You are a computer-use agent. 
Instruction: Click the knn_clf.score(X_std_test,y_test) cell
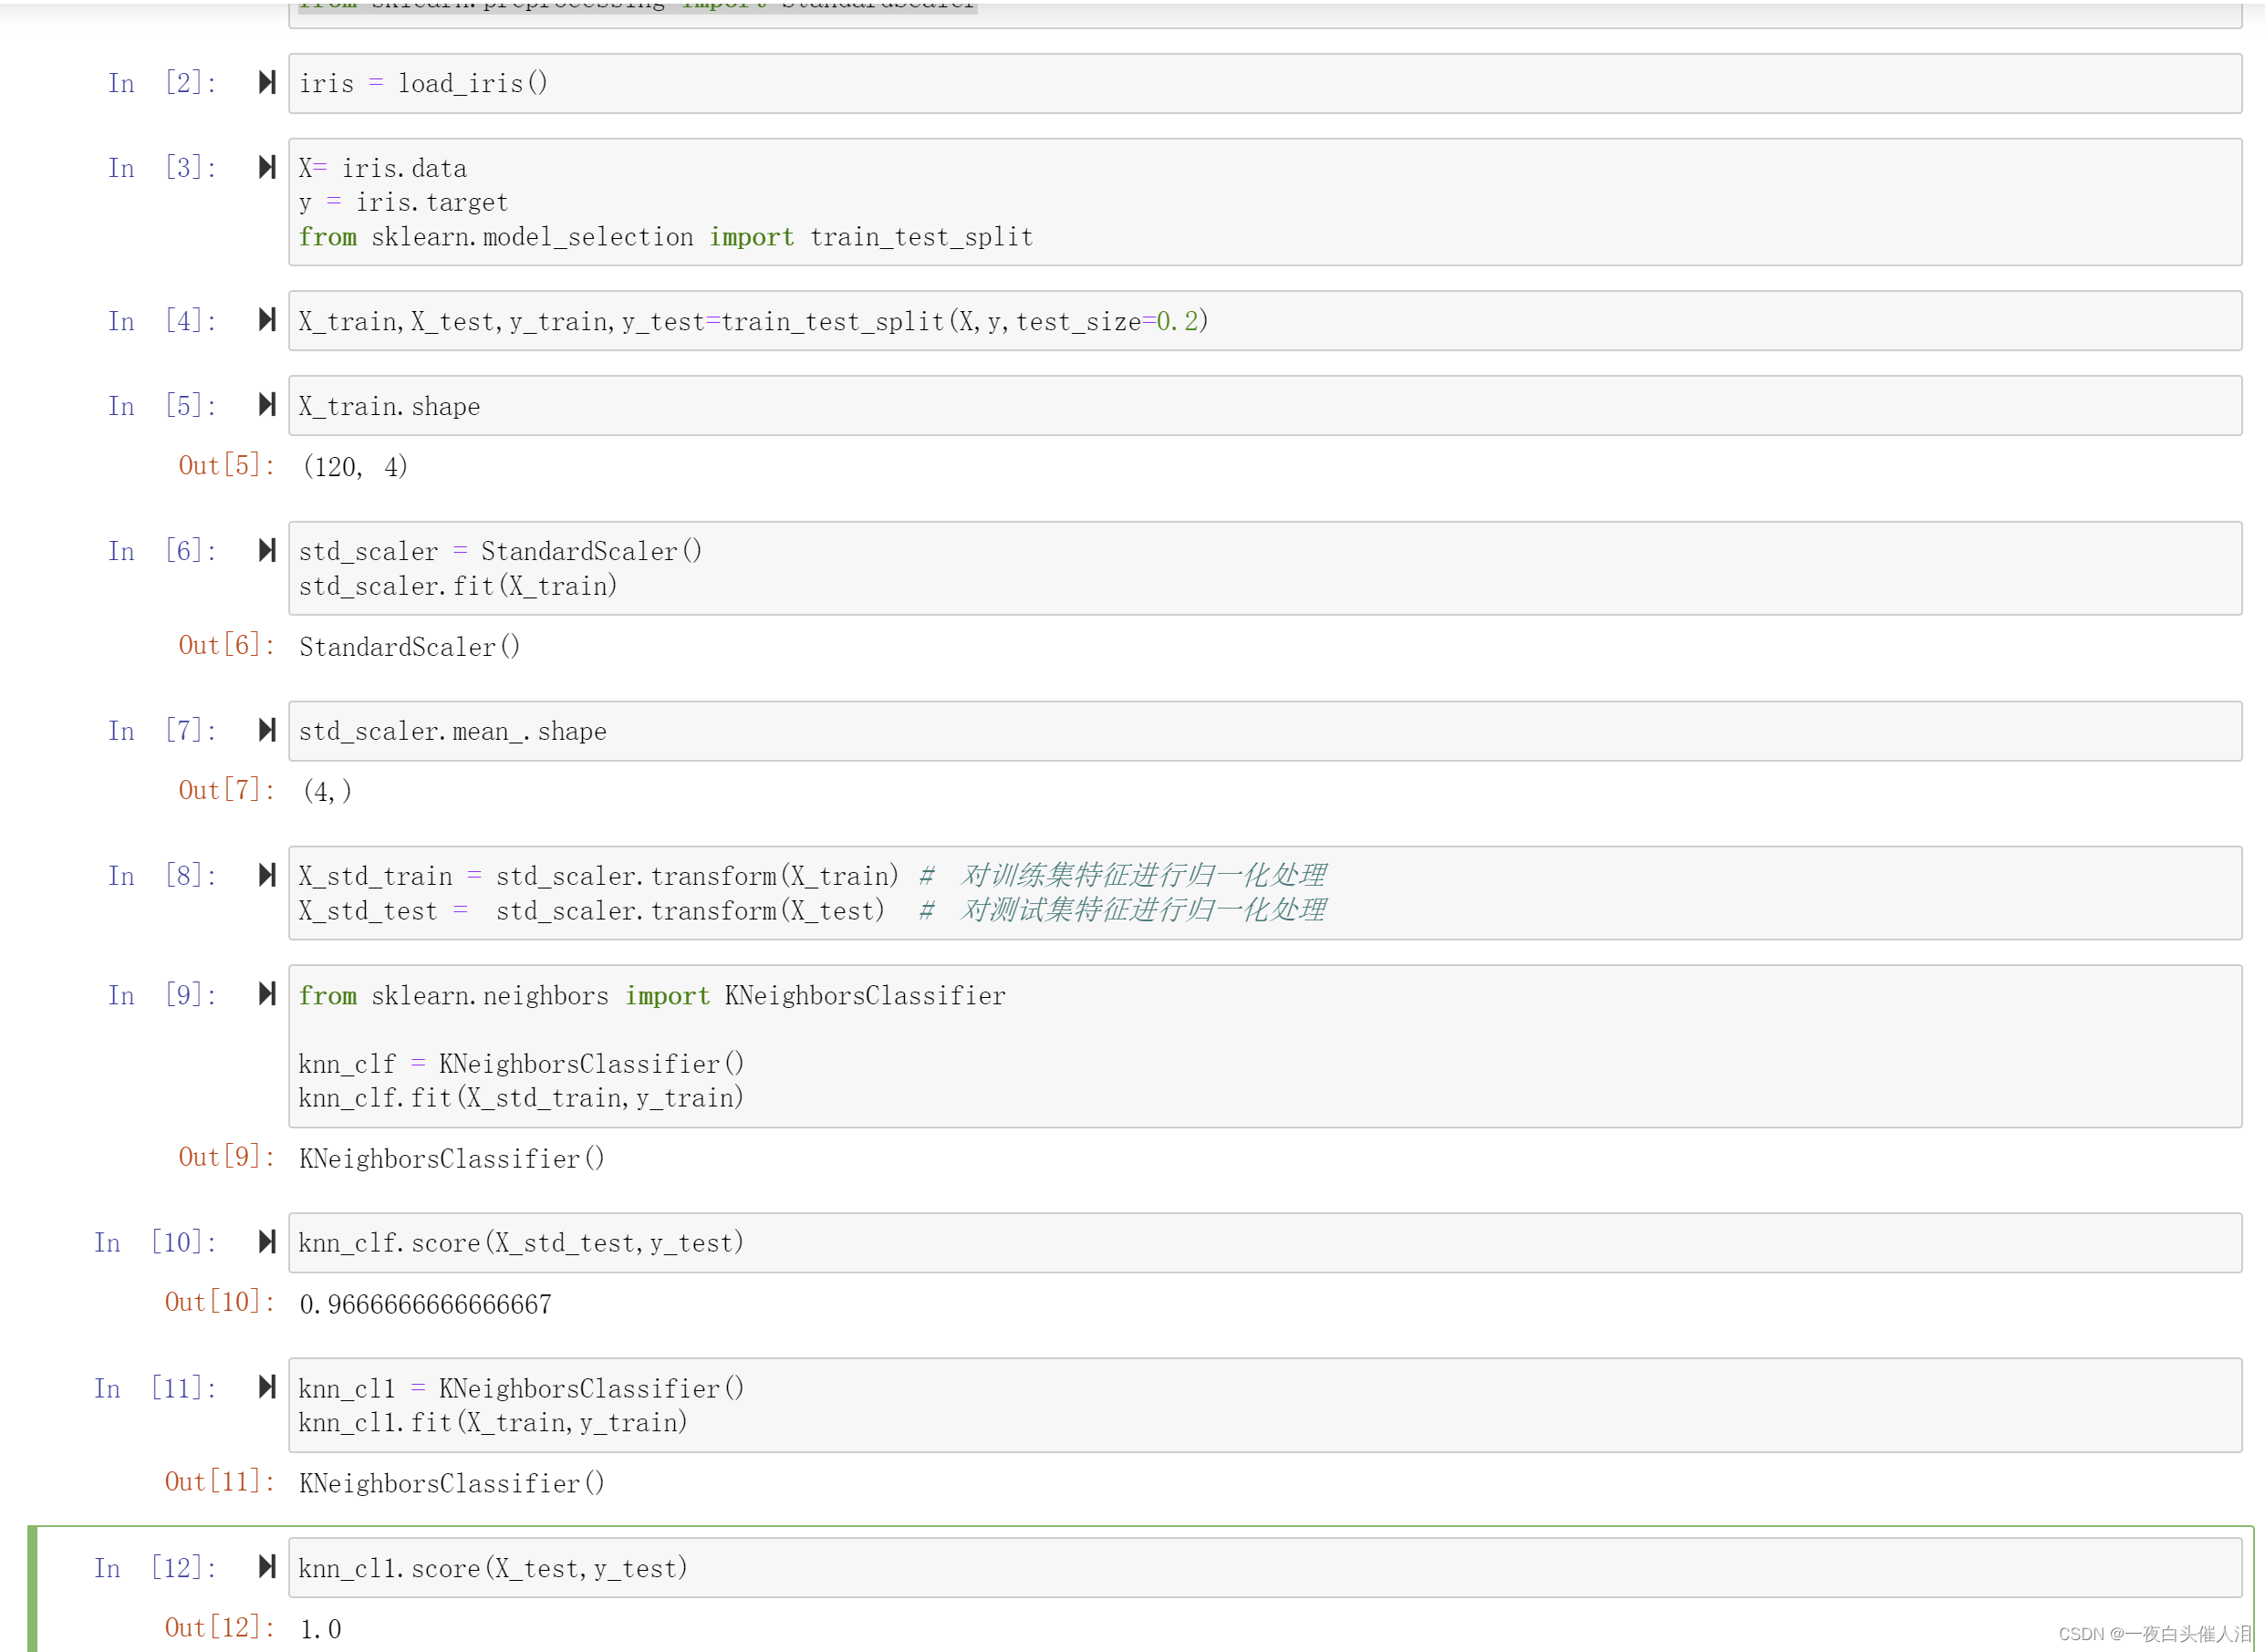coord(1265,1243)
